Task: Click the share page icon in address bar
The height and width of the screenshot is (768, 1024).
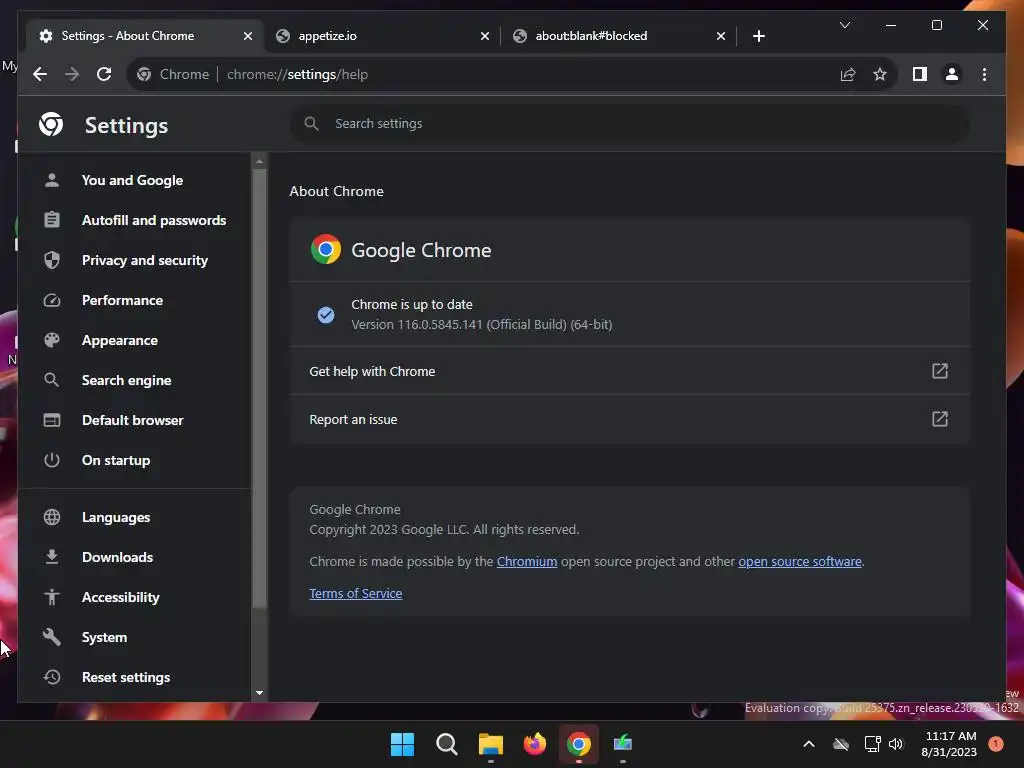Action: [848, 74]
